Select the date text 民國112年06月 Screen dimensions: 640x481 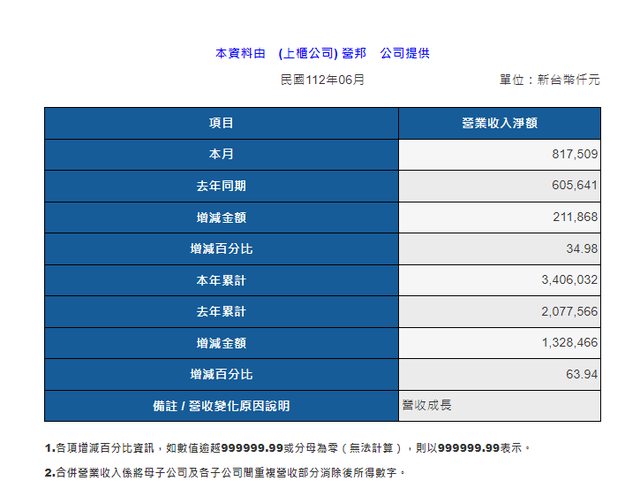[x=323, y=79]
